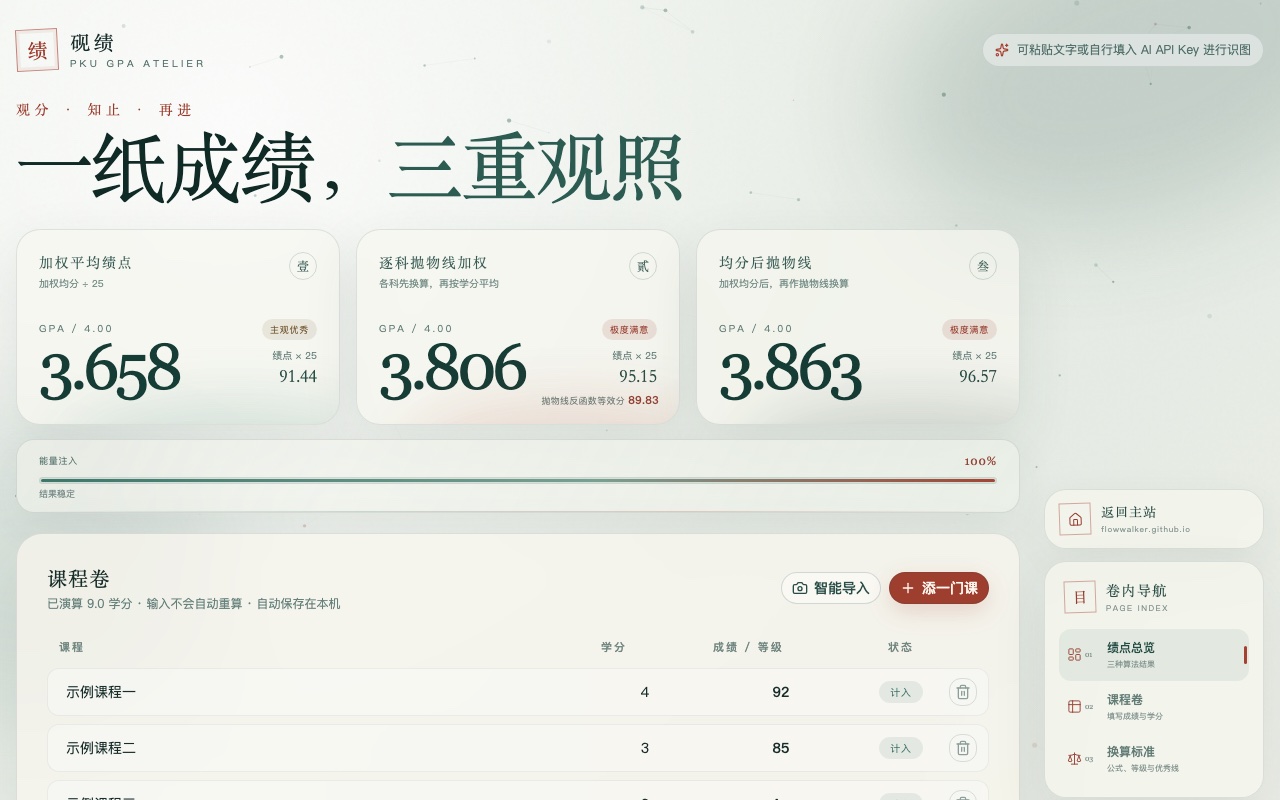Screen dimensions: 1280x800
Task: Click the table icon beside 课程卷
Action: click(x=1074, y=707)
